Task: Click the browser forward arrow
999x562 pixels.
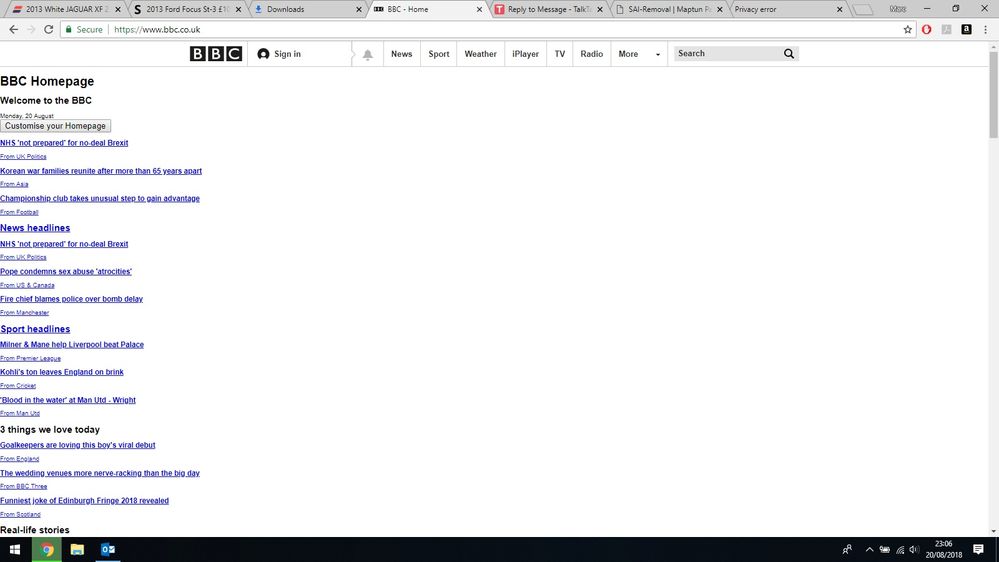Action: pyautogui.click(x=31, y=29)
